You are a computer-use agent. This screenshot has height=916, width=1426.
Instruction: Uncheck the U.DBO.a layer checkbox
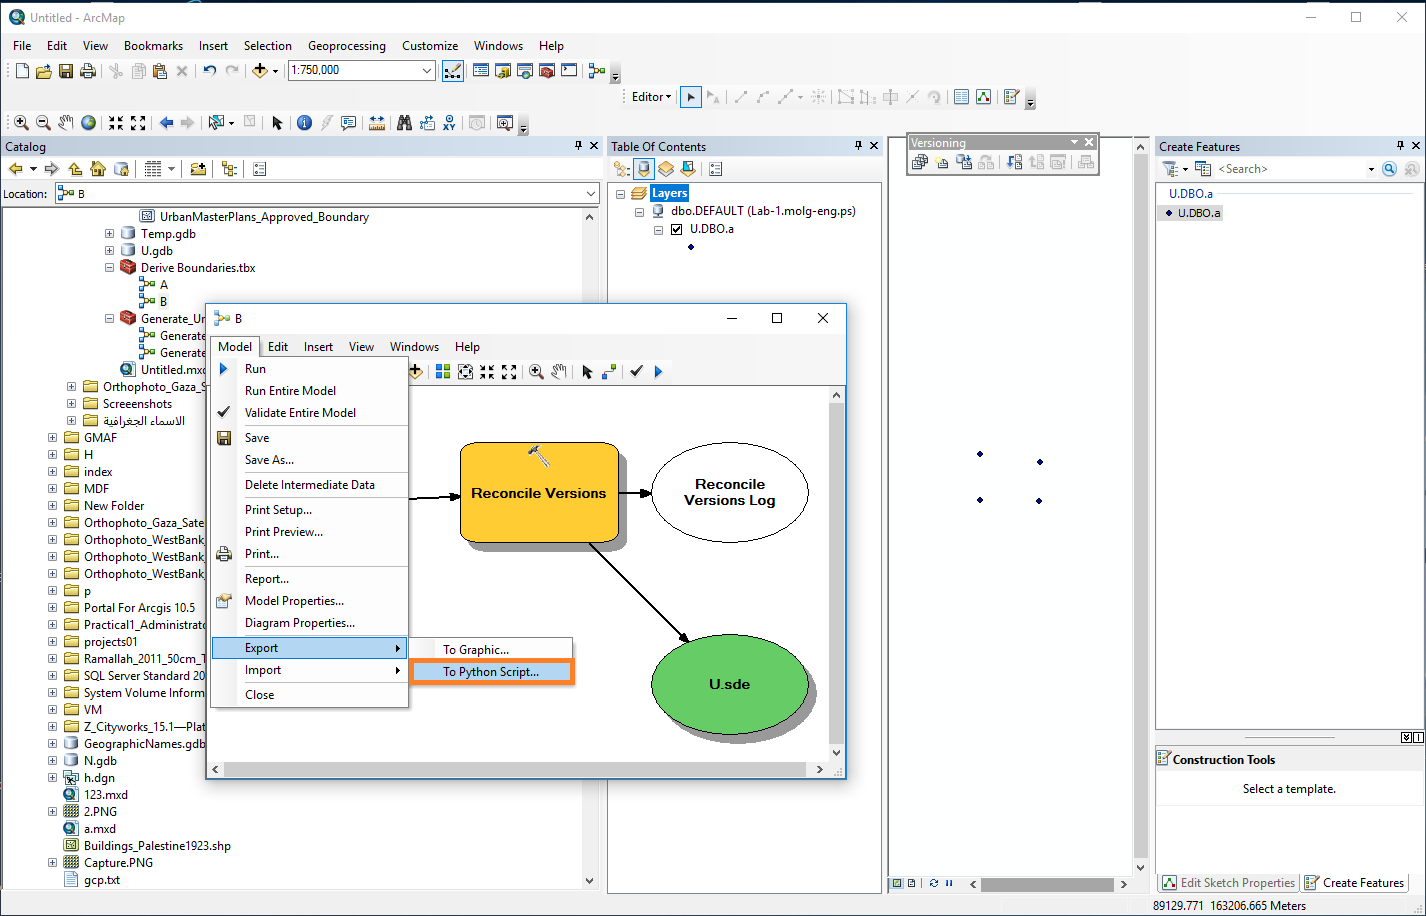(677, 229)
